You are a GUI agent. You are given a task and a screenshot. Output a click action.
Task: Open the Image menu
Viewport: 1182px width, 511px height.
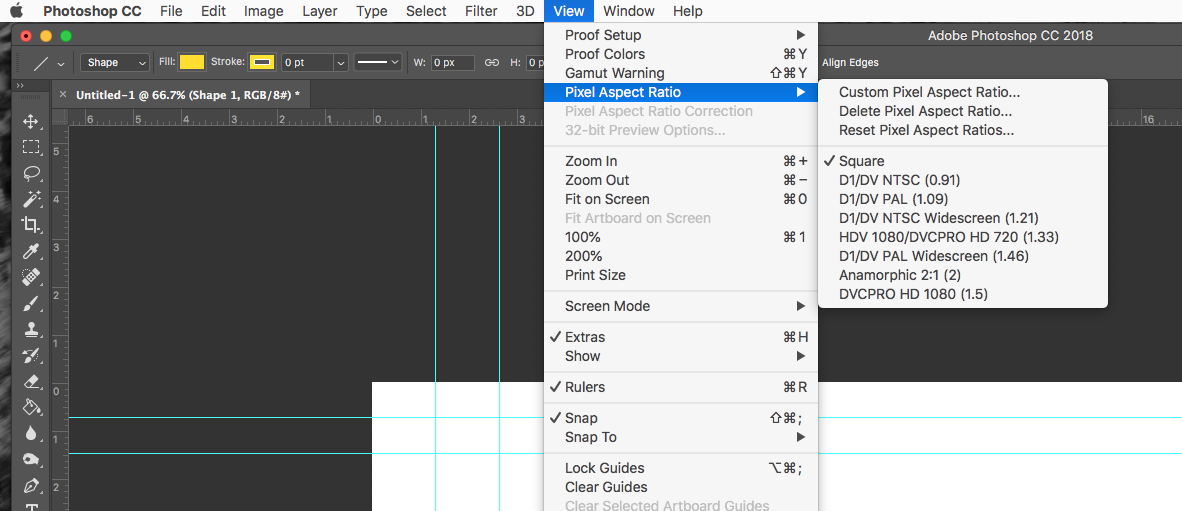click(x=264, y=11)
